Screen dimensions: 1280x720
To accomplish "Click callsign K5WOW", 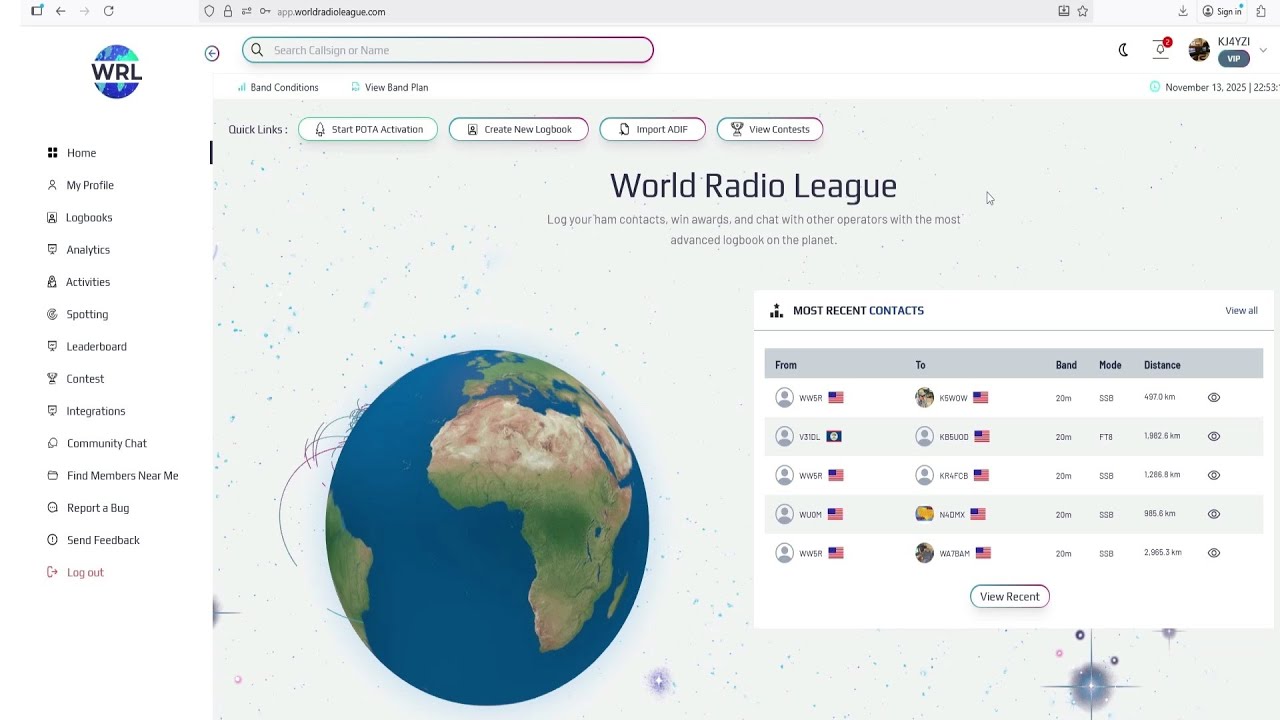I will tap(954, 398).
